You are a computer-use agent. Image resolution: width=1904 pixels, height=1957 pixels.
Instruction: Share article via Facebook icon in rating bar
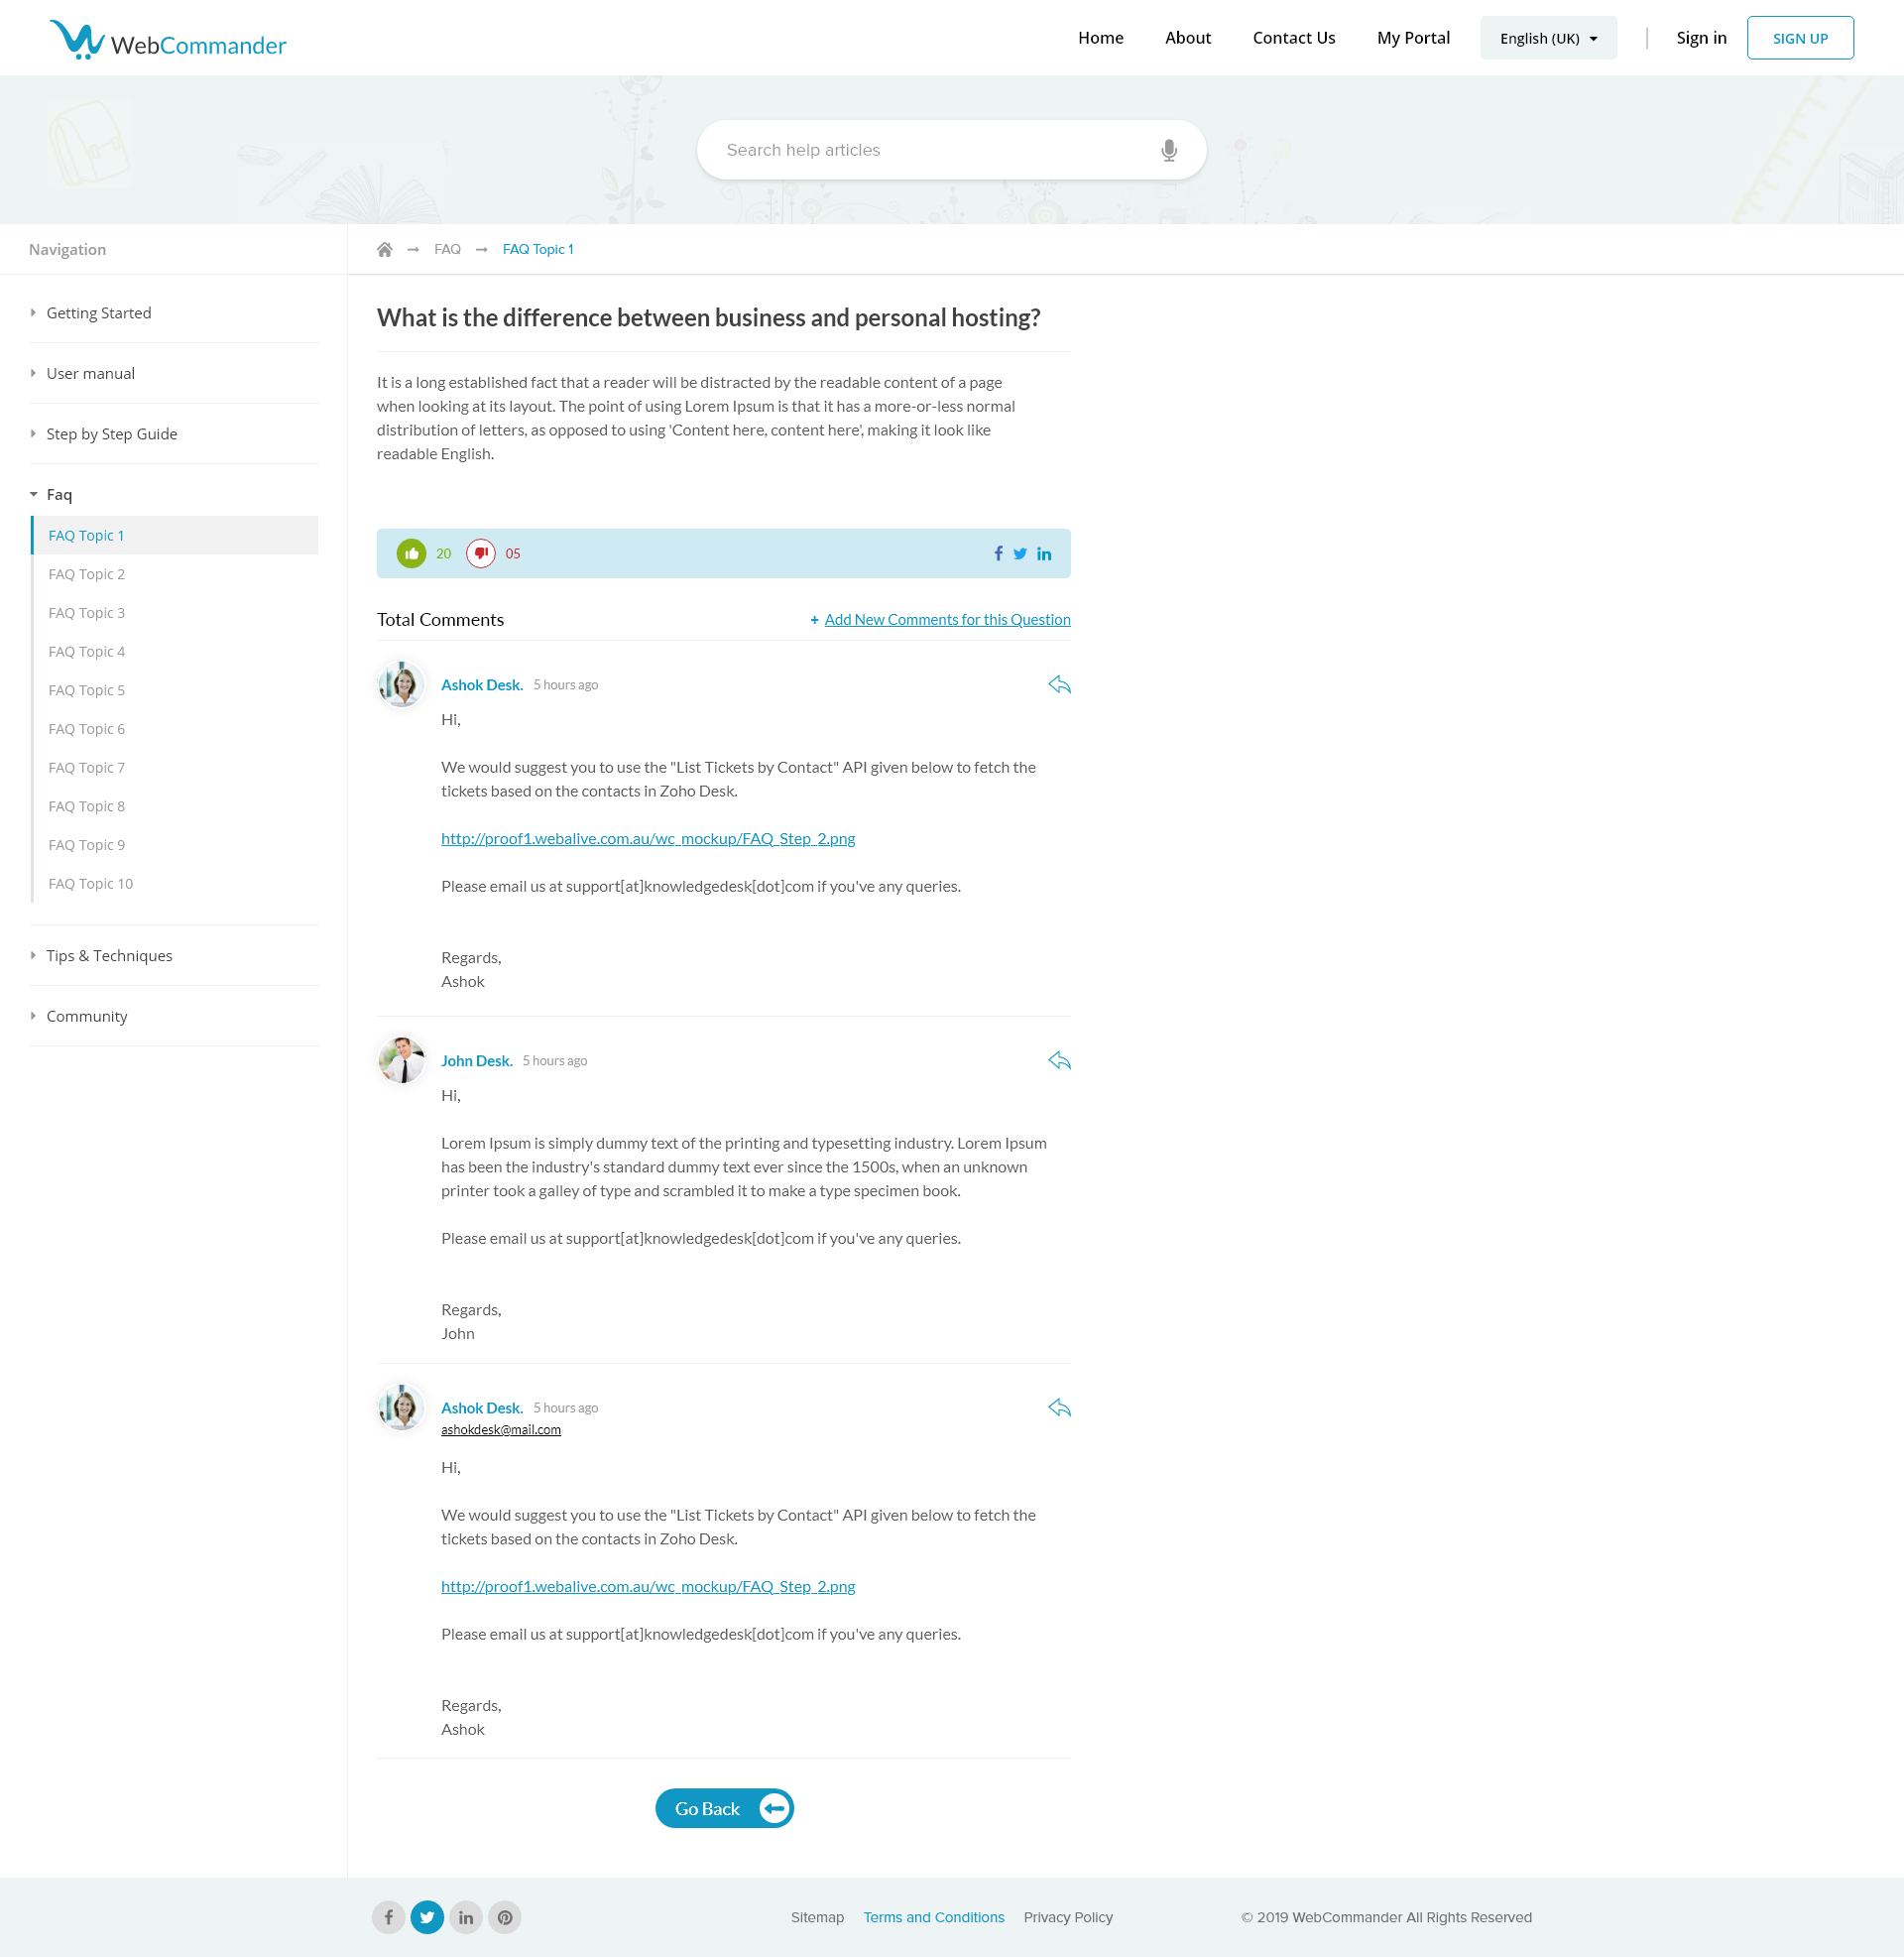pos(997,553)
